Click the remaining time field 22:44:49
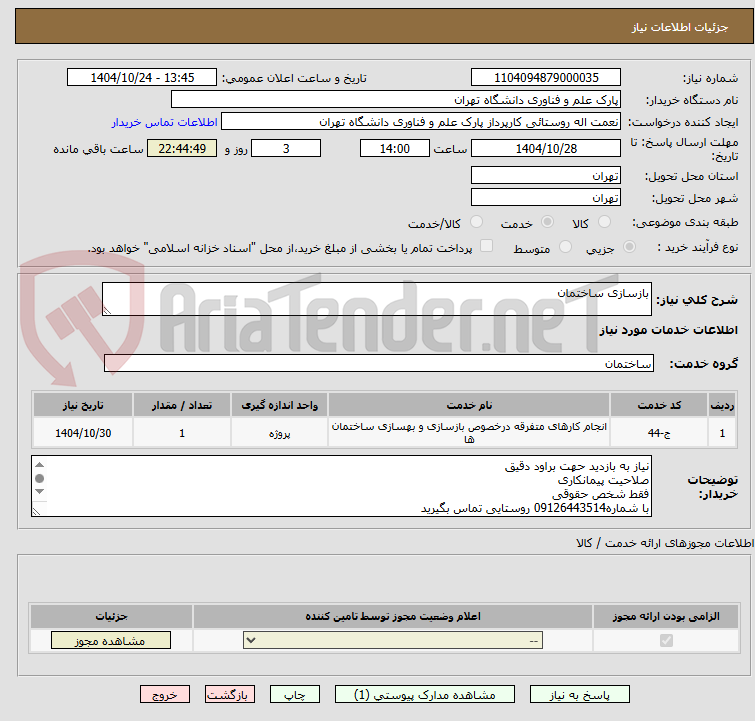755x721 pixels. (182, 148)
